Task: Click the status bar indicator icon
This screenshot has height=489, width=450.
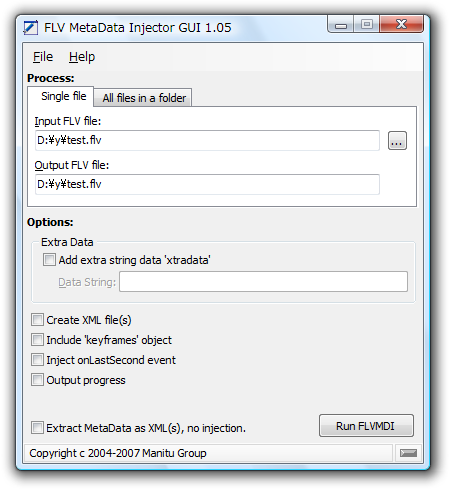Action: coord(408,453)
